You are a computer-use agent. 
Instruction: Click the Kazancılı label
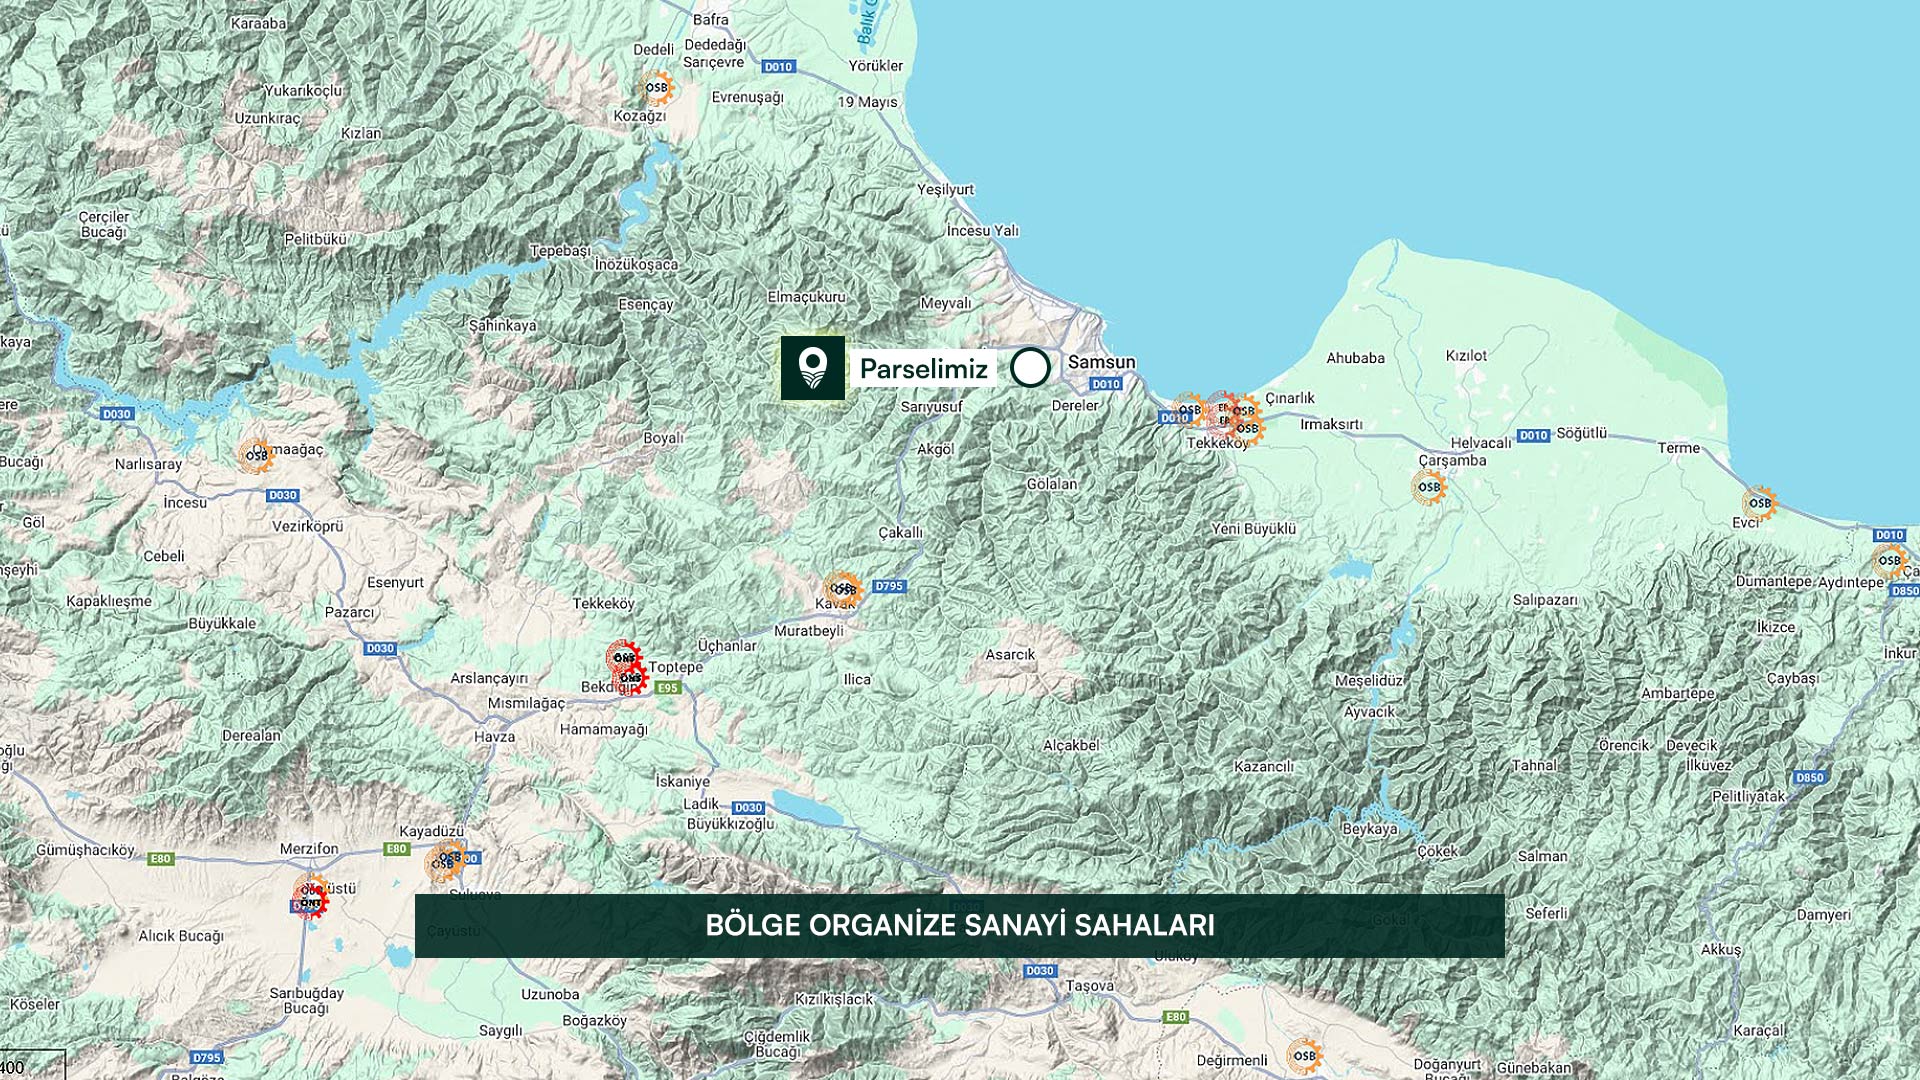[x=1263, y=766]
